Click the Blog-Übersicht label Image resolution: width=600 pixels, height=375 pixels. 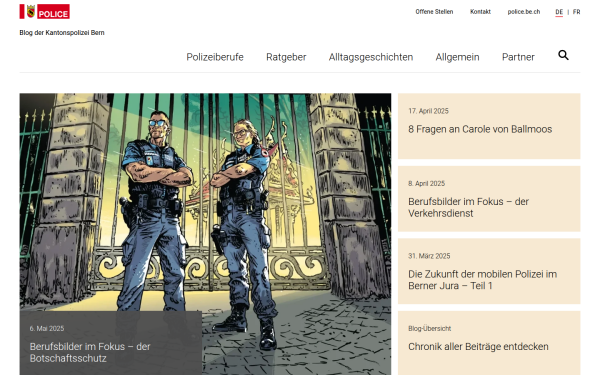click(x=429, y=329)
